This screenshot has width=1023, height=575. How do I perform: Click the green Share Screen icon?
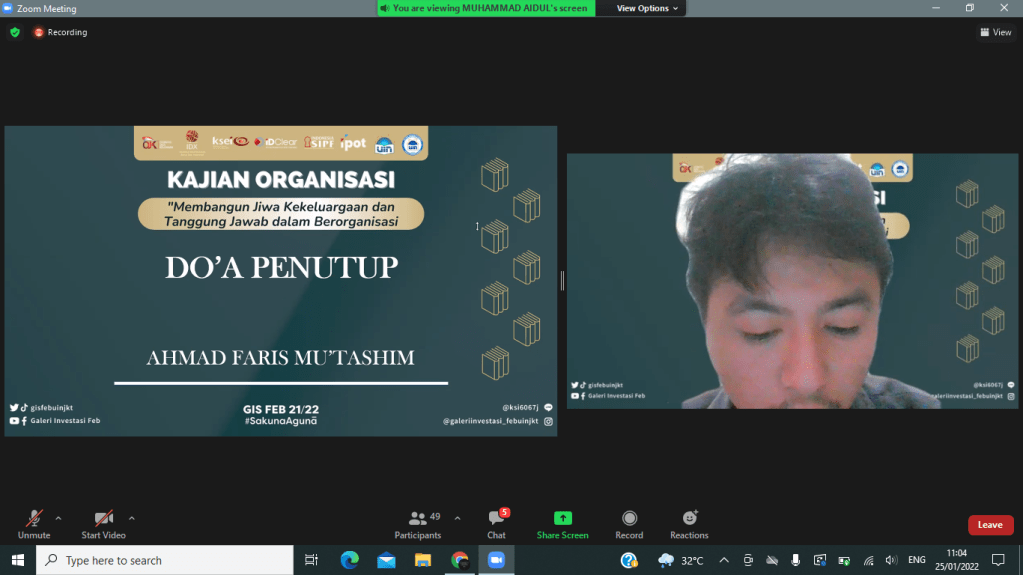tap(562, 518)
